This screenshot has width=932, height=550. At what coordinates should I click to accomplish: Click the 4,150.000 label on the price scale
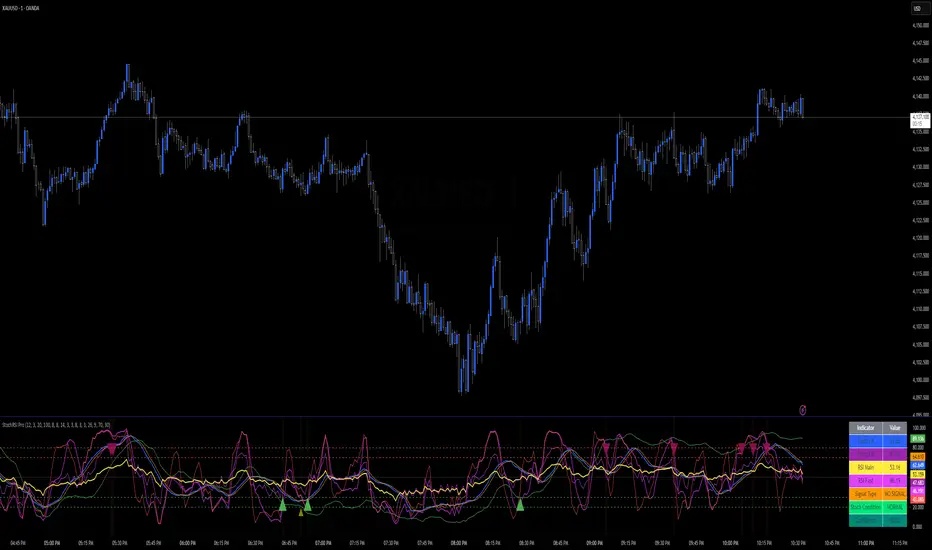(917, 25)
